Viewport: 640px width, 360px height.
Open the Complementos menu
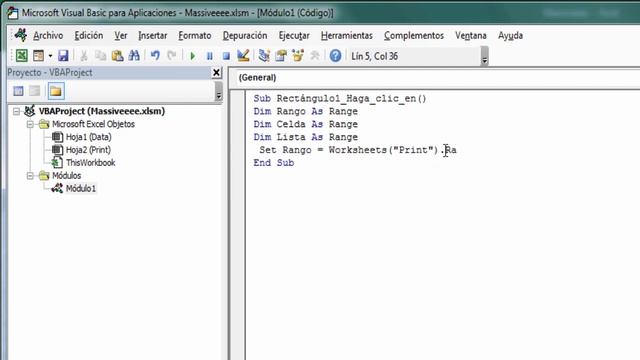(414, 36)
